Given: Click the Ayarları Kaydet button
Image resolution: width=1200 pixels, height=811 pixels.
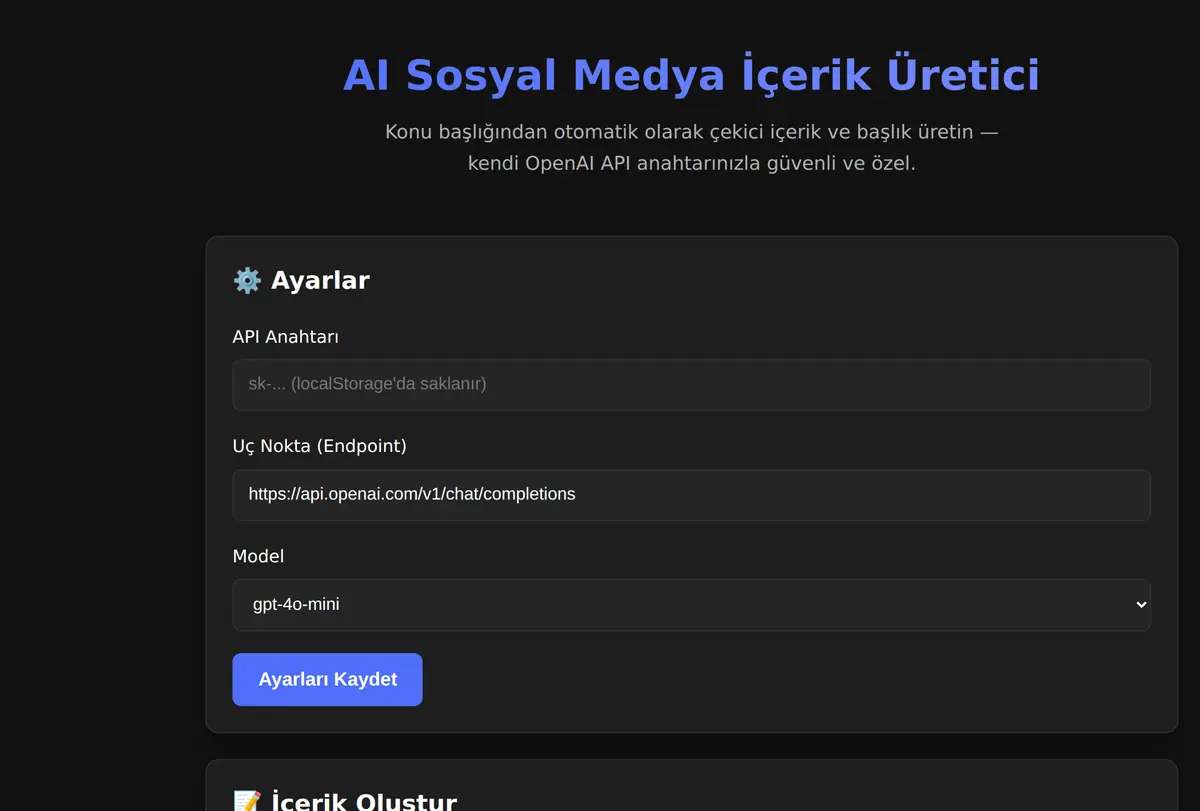Looking at the screenshot, I should click(327, 680).
